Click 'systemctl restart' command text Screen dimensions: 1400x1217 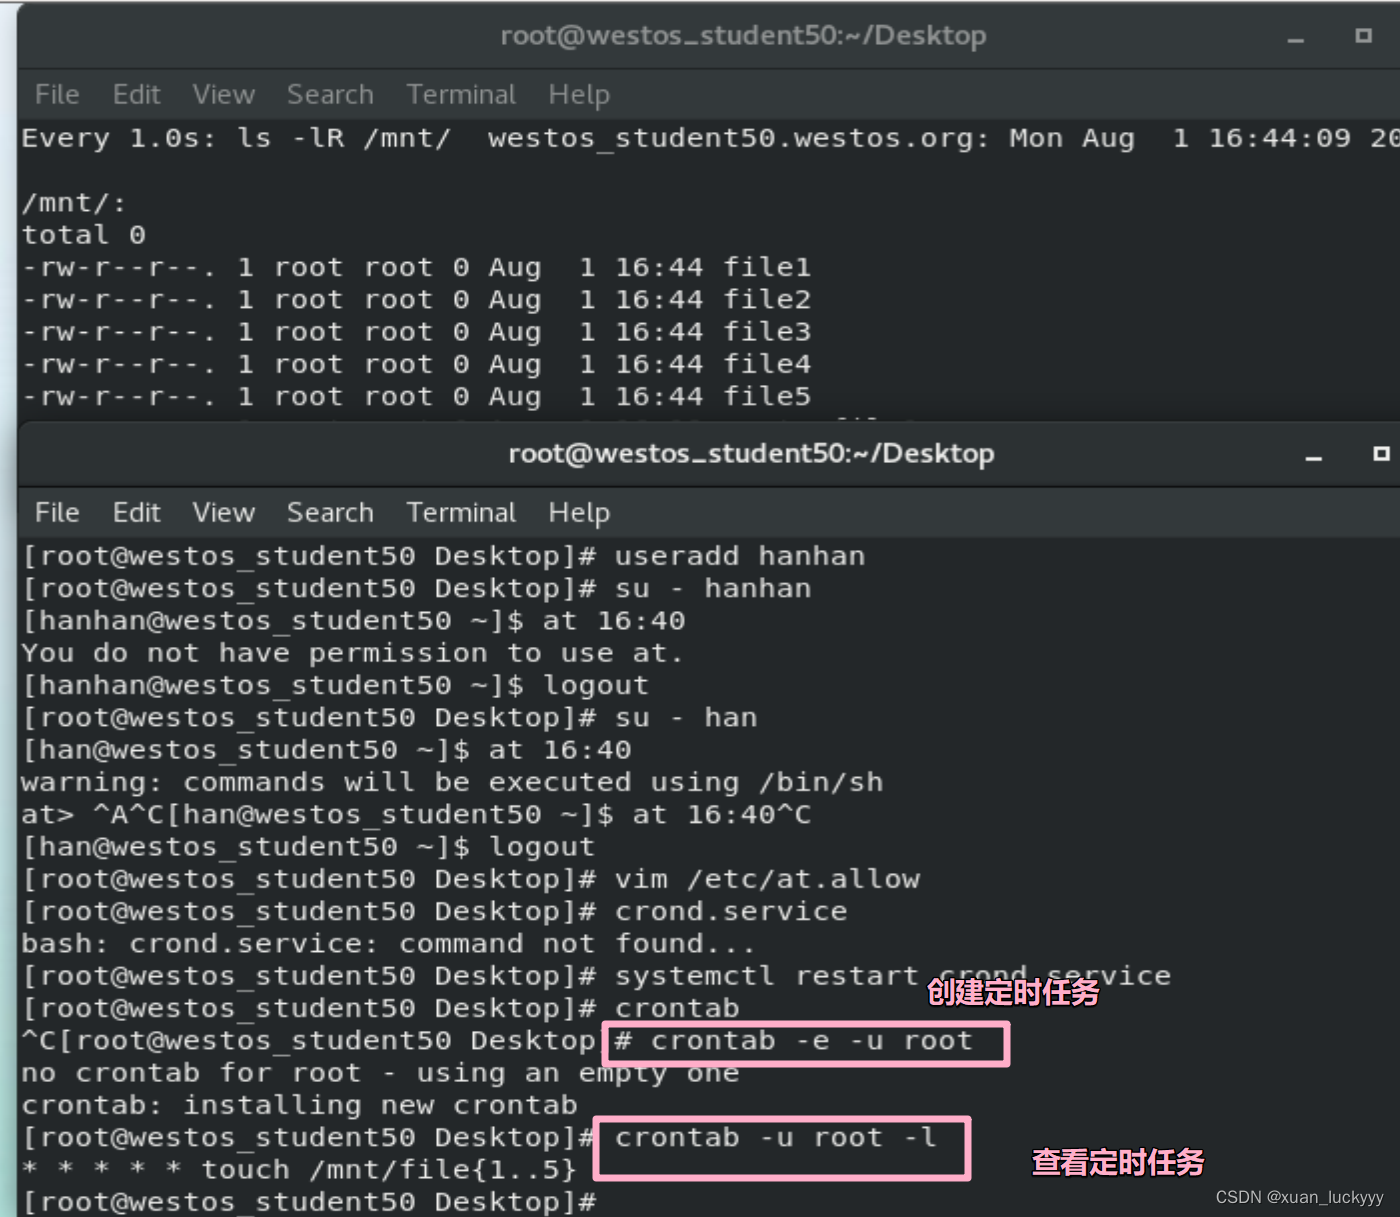point(766,976)
